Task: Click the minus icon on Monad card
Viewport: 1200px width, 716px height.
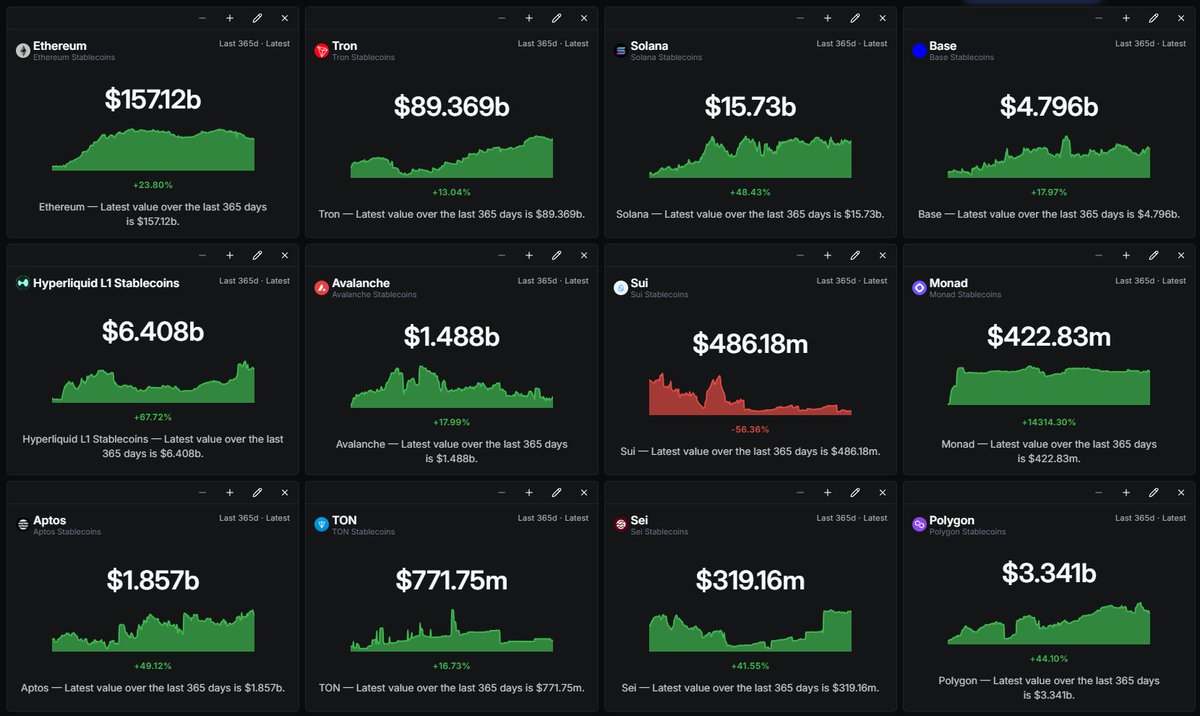Action: (1099, 256)
